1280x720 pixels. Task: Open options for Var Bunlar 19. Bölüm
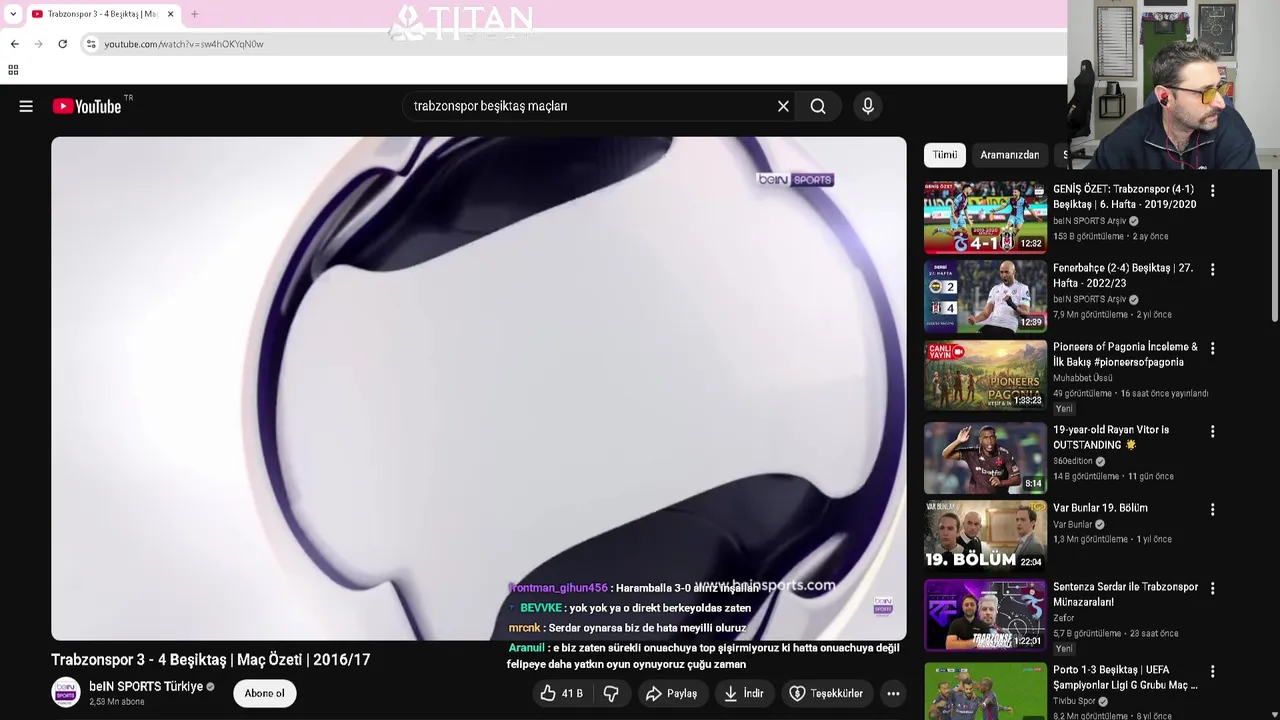(x=1213, y=509)
